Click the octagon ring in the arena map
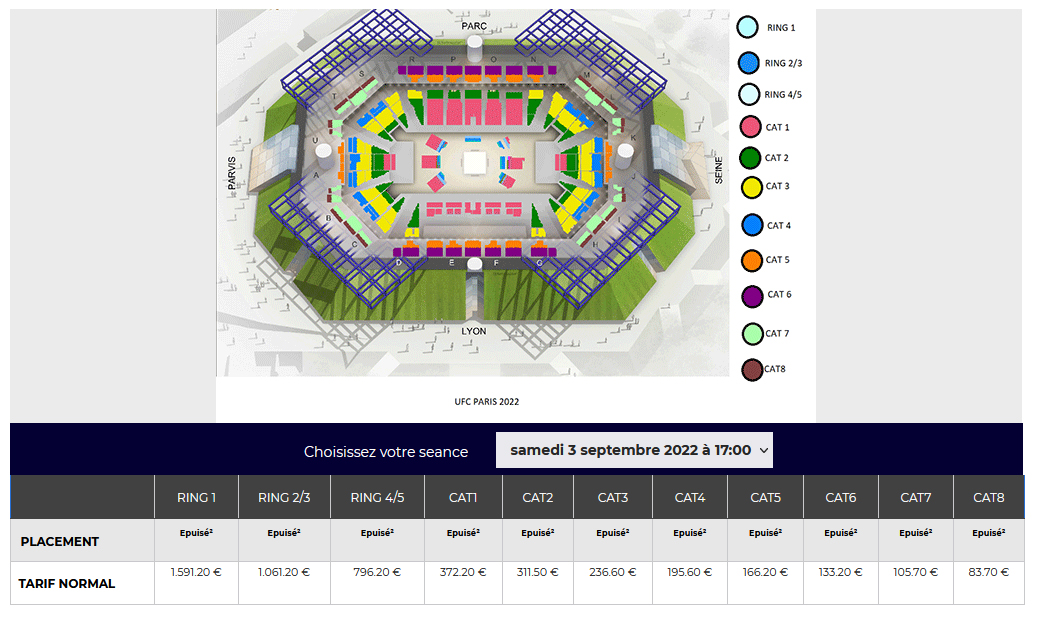This screenshot has width=1053, height=621. (x=474, y=161)
